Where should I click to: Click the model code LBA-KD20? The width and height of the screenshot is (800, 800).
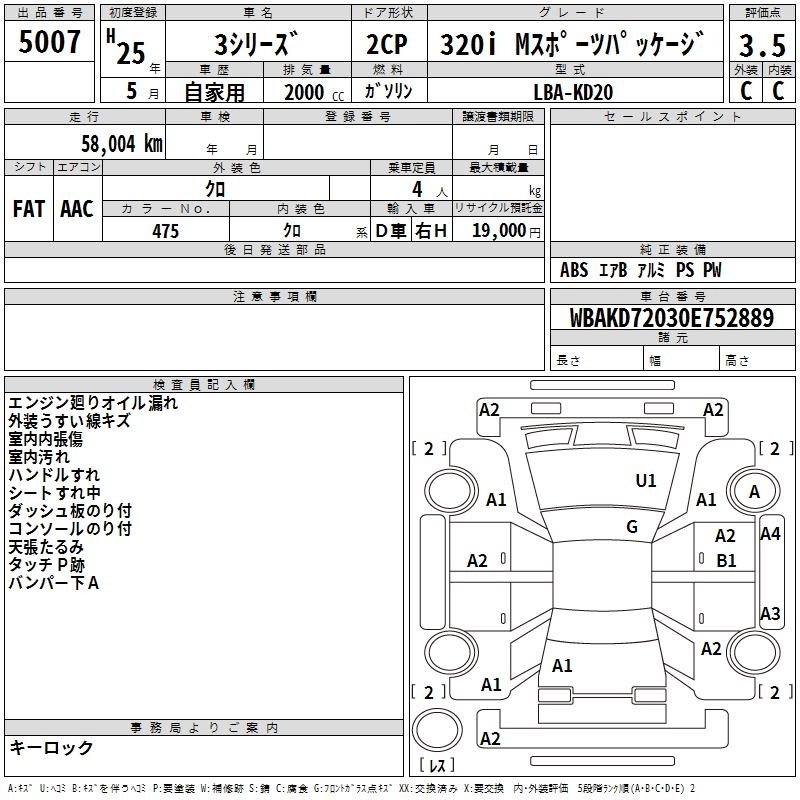[x=574, y=92]
